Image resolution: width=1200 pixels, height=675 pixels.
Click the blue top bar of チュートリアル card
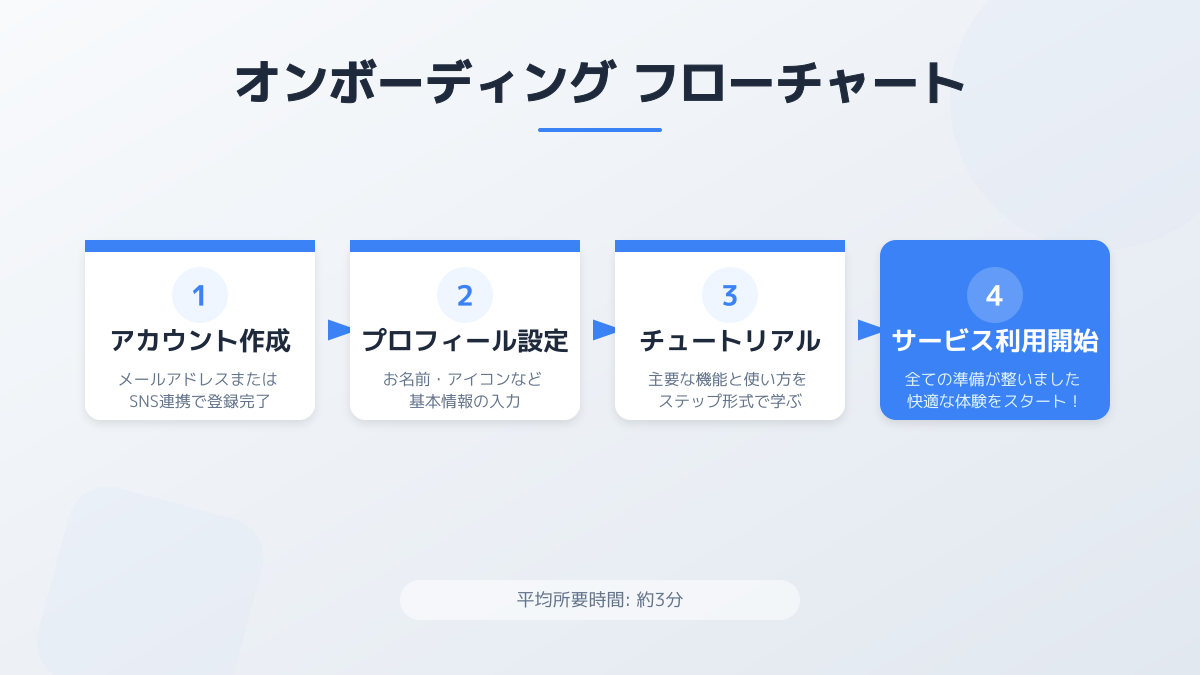730,246
